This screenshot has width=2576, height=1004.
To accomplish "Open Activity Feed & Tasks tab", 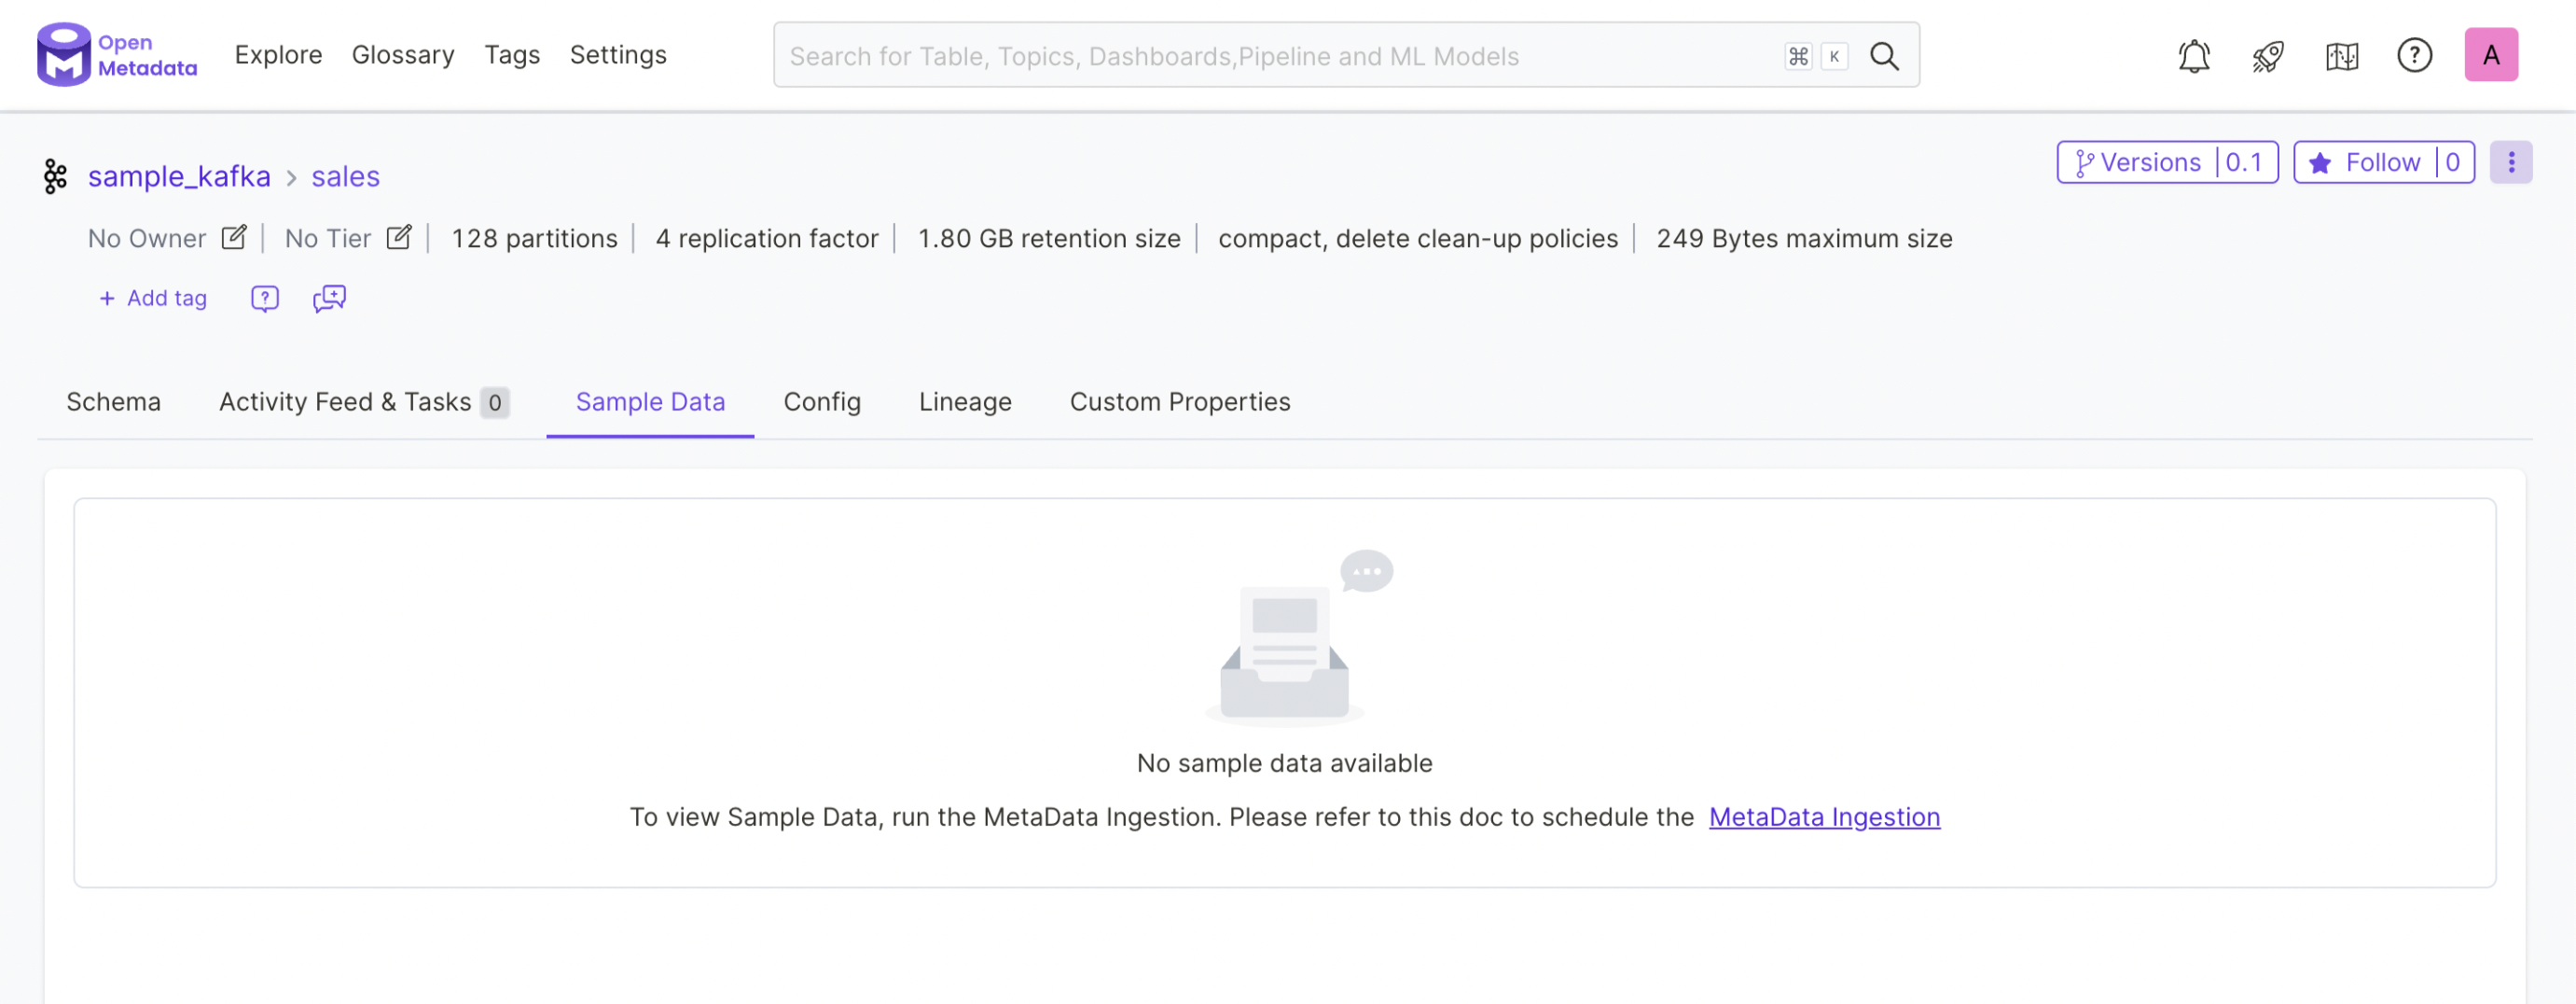I will (364, 402).
